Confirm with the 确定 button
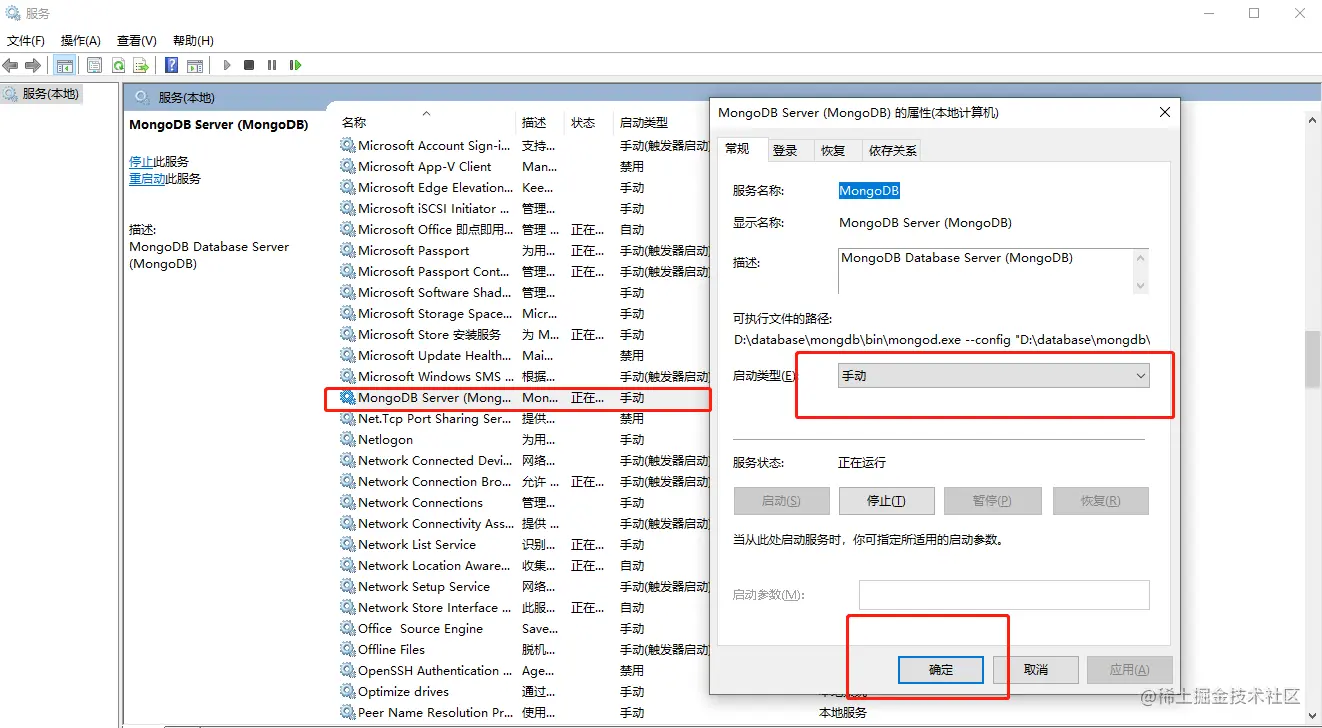 941,670
